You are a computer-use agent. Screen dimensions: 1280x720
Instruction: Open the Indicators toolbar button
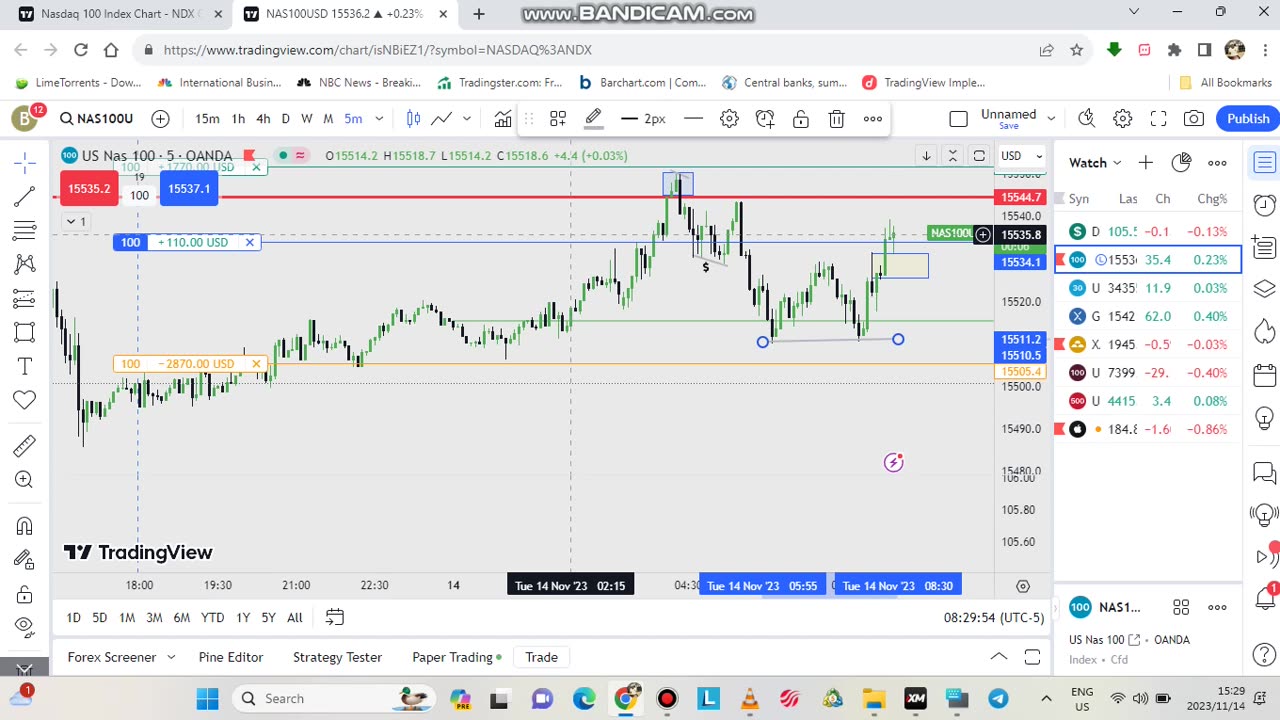[x=503, y=119]
